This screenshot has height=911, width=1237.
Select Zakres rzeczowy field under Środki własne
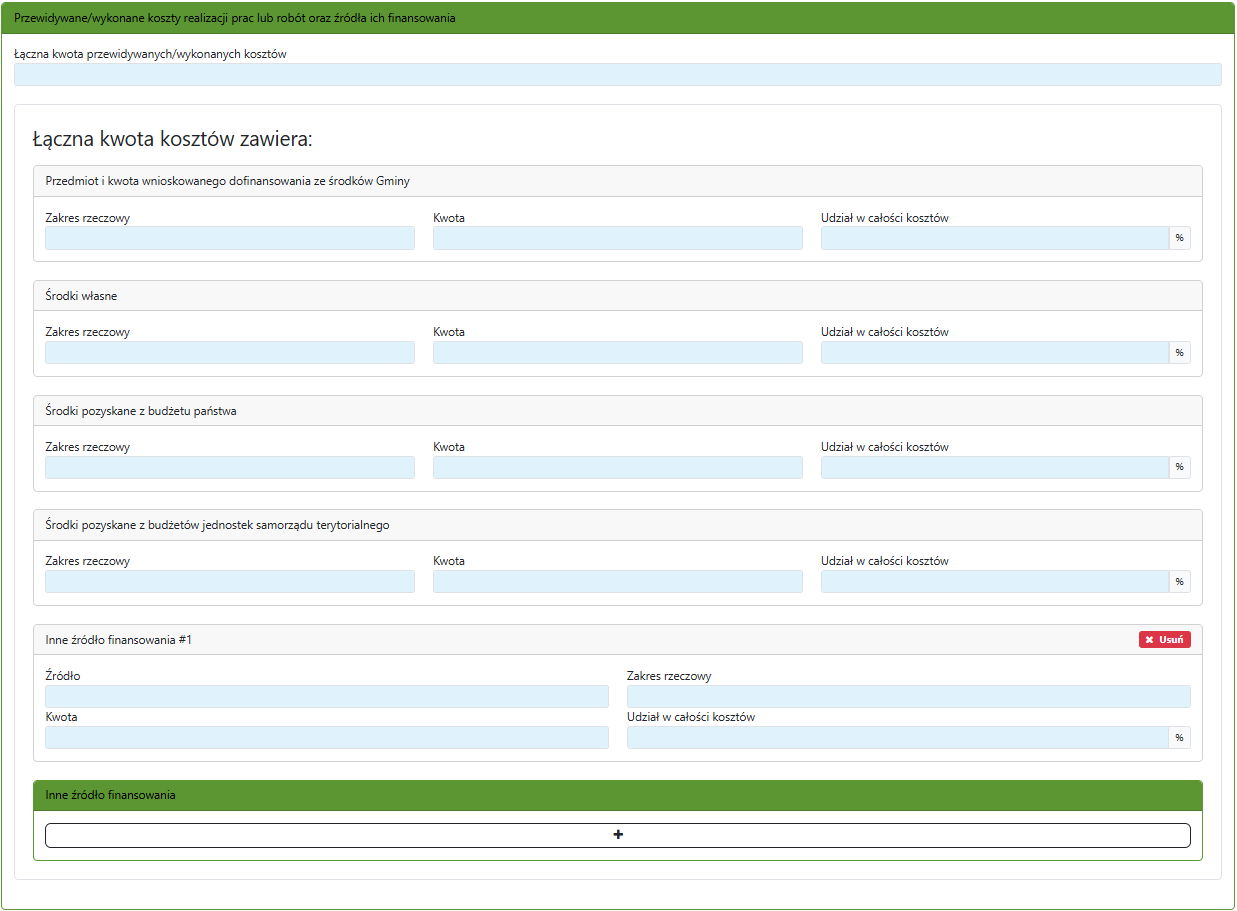click(x=229, y=352)
